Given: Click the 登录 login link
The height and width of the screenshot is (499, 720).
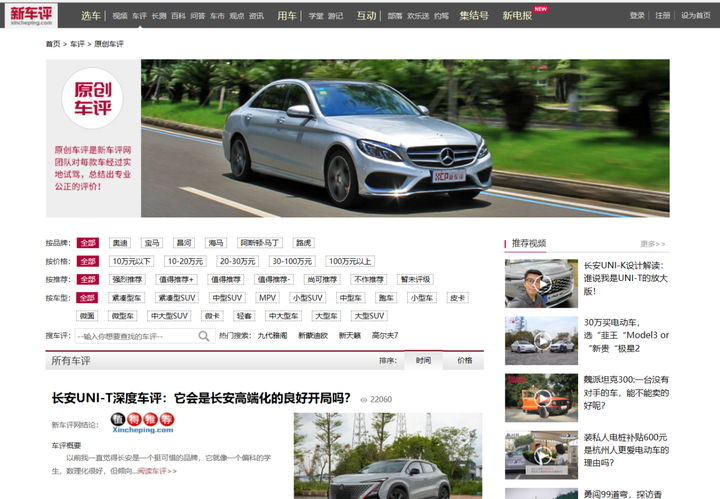Looking at the screenshot, I should [637, 16].
